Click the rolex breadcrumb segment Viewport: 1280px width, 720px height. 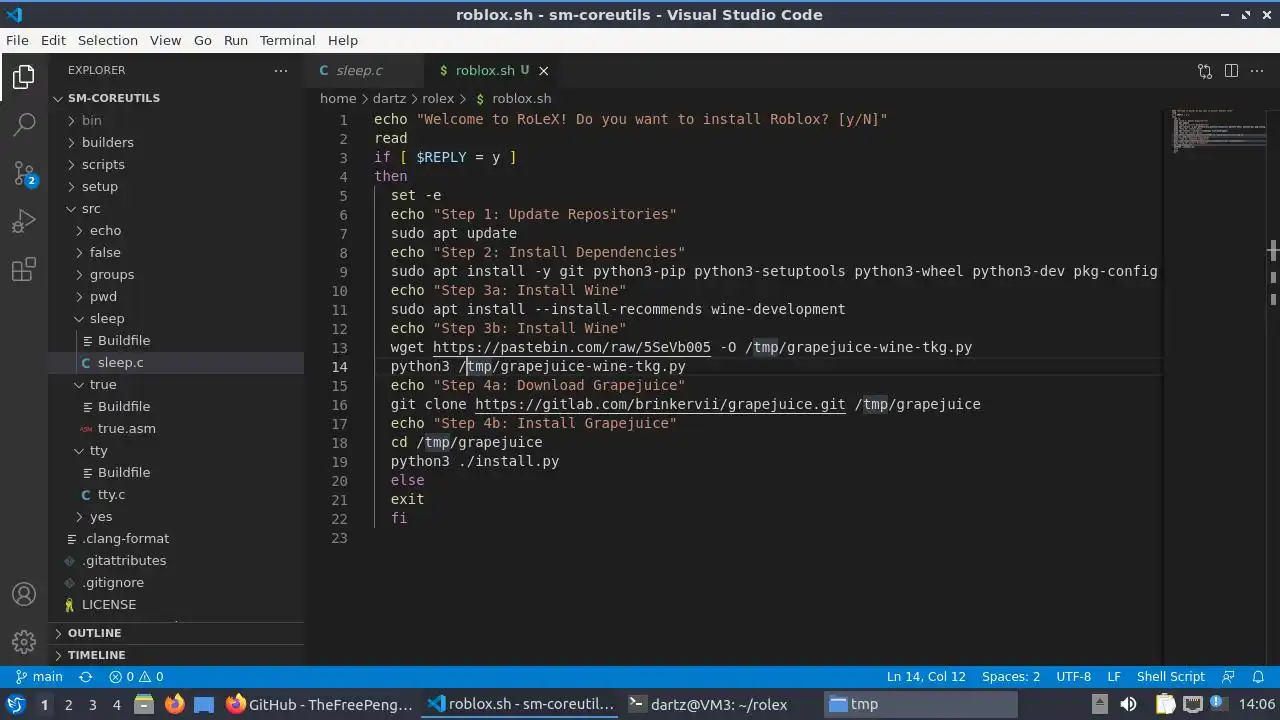438,98
